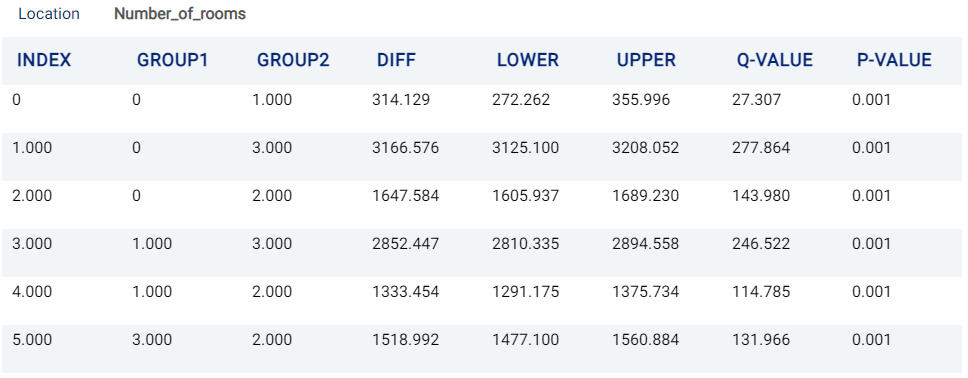968x378 pixels.
Task: Click the Q-VALUE cell 277.864
Action: tap(761, 148)
